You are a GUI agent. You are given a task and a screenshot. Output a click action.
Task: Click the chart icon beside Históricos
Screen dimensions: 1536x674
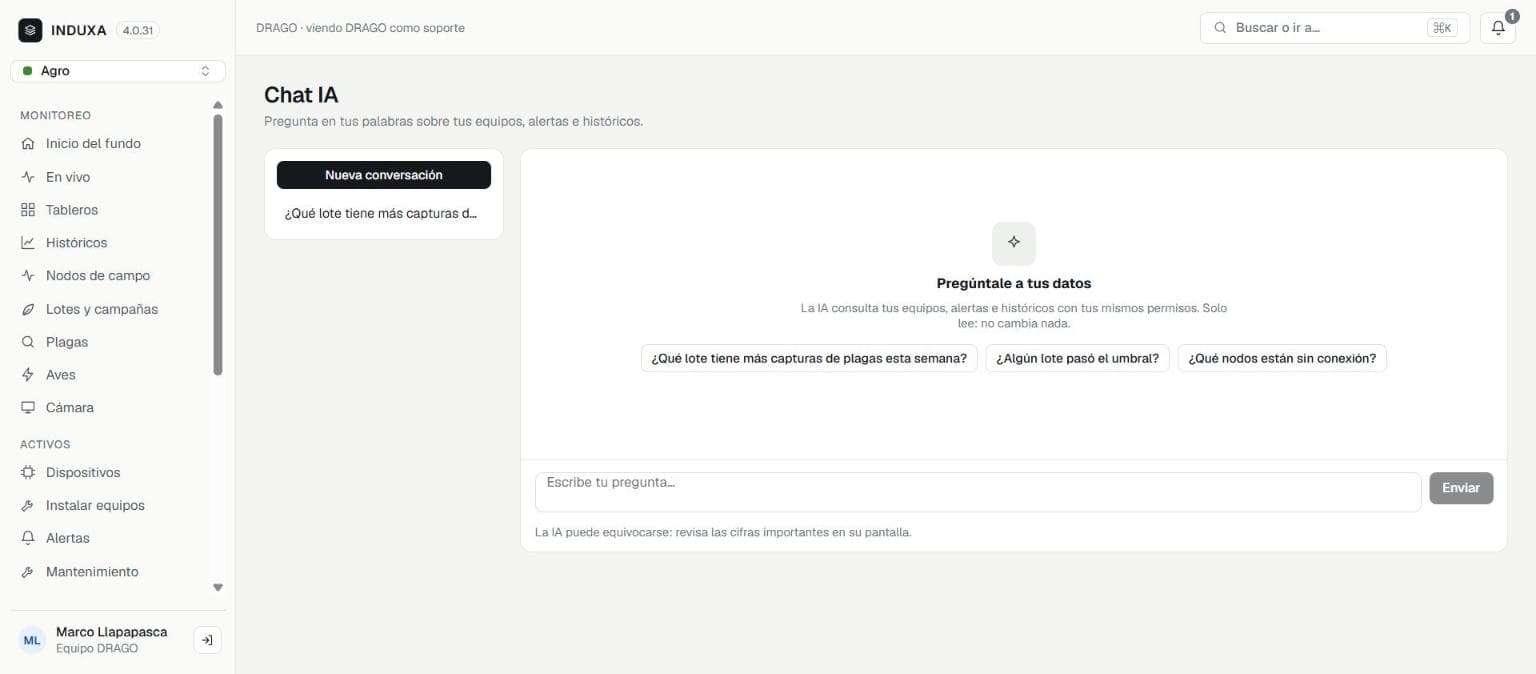(x=28, y=243)
